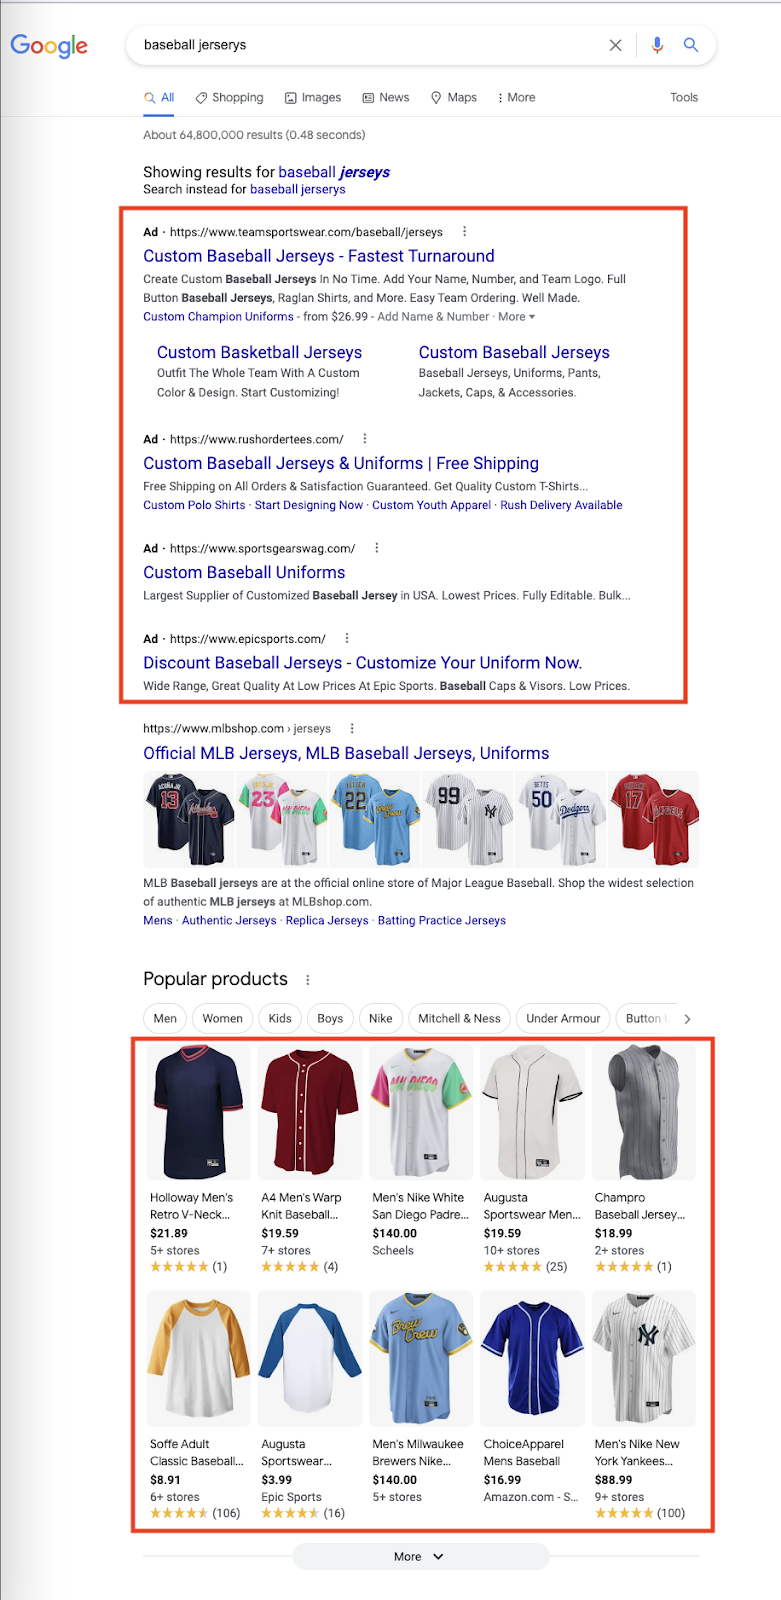Click the blue magnifier search icon
The image size is (781, 1600).
[690, 45]
